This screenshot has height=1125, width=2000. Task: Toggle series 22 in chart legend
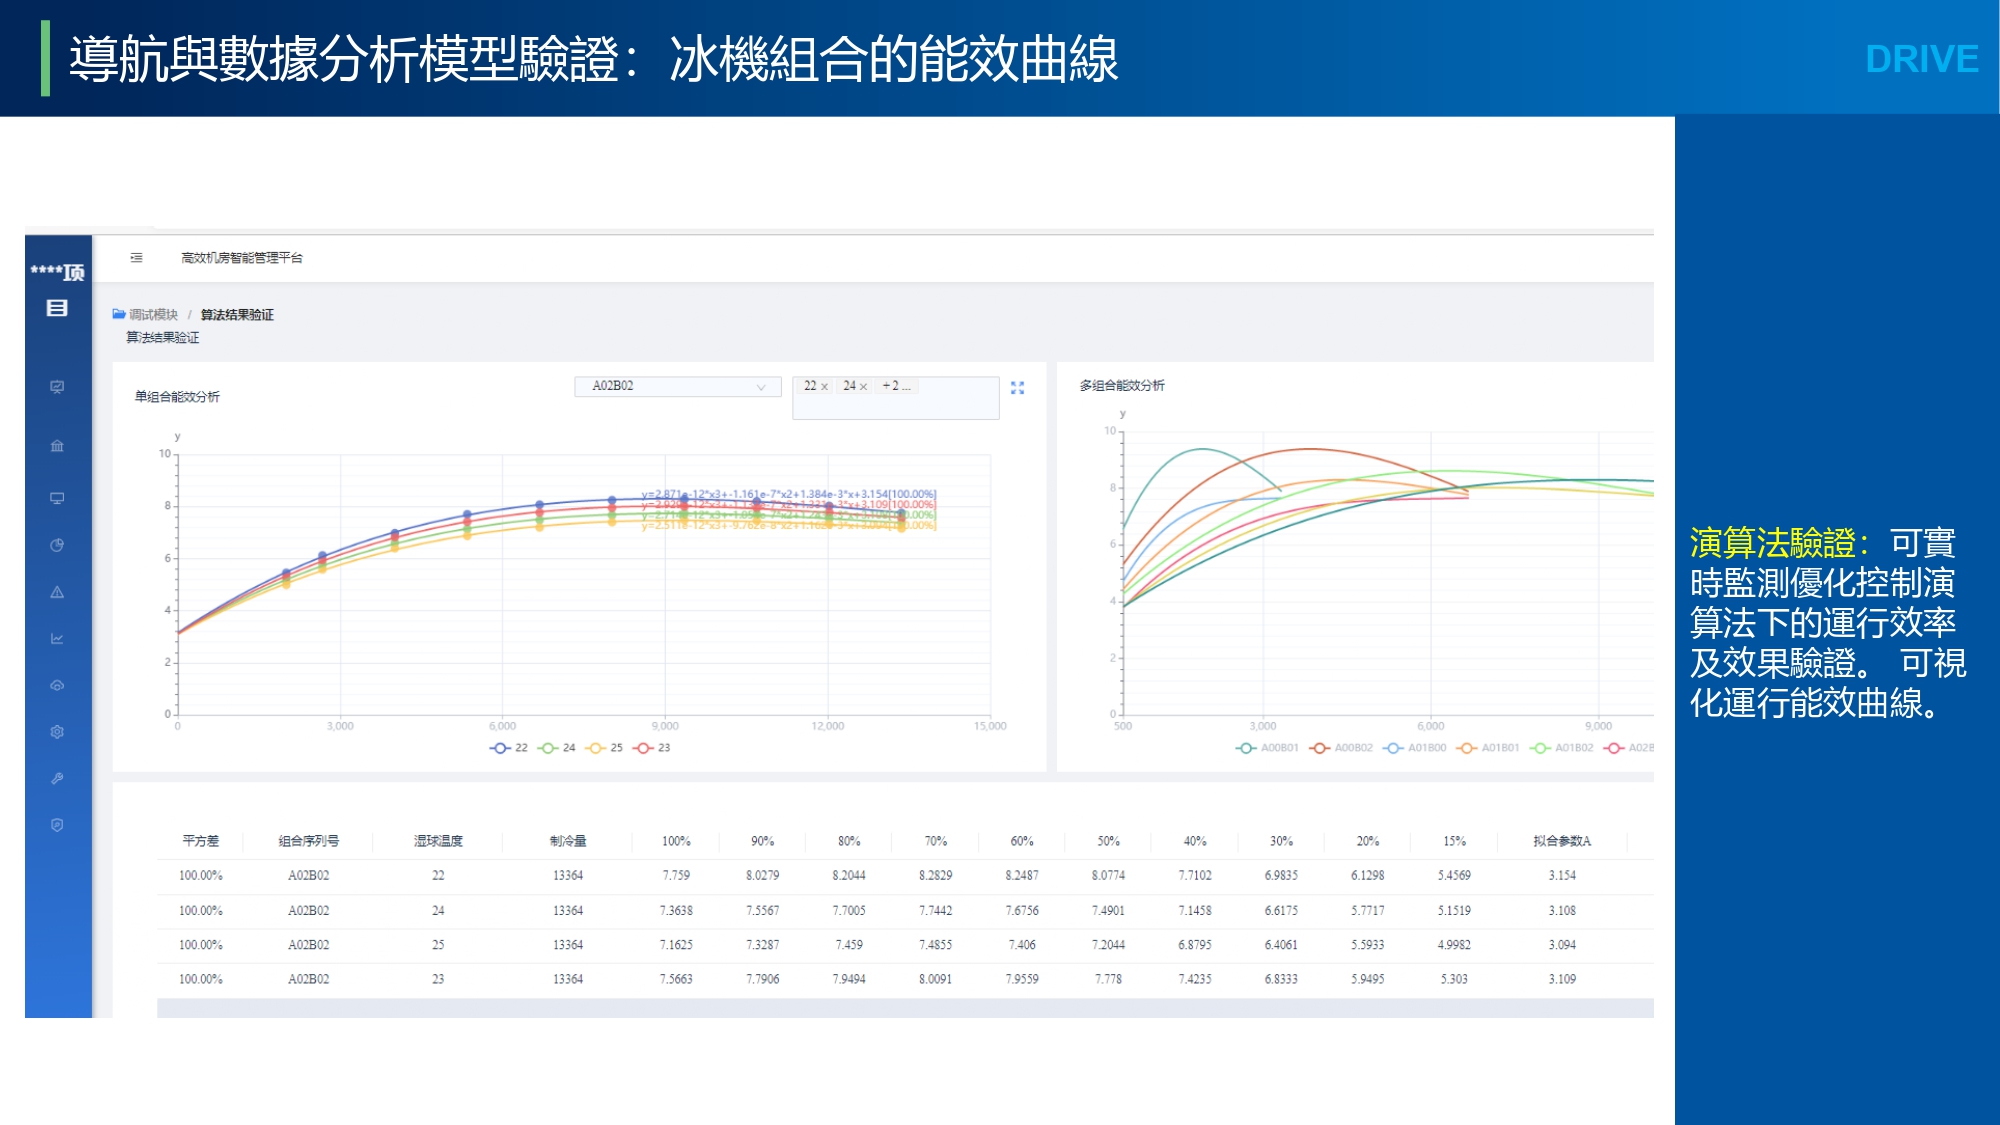509,748
